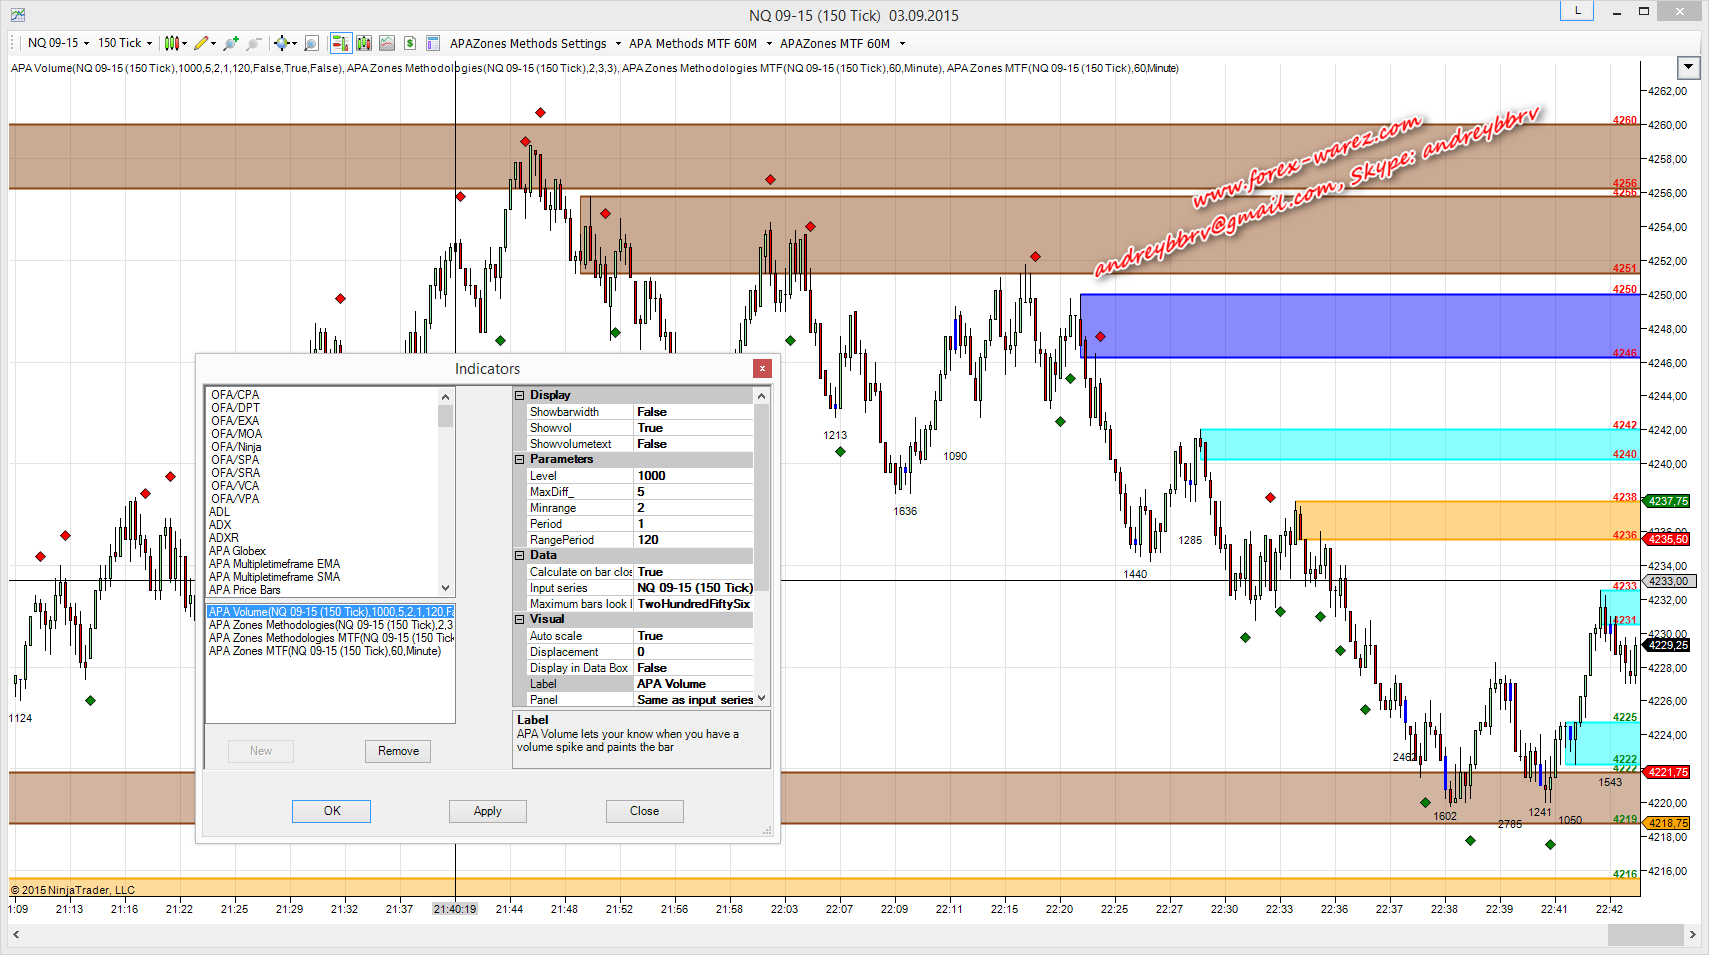Toggle Display in Data Box value
This screenshot has height=955, width=1709.
693,668
